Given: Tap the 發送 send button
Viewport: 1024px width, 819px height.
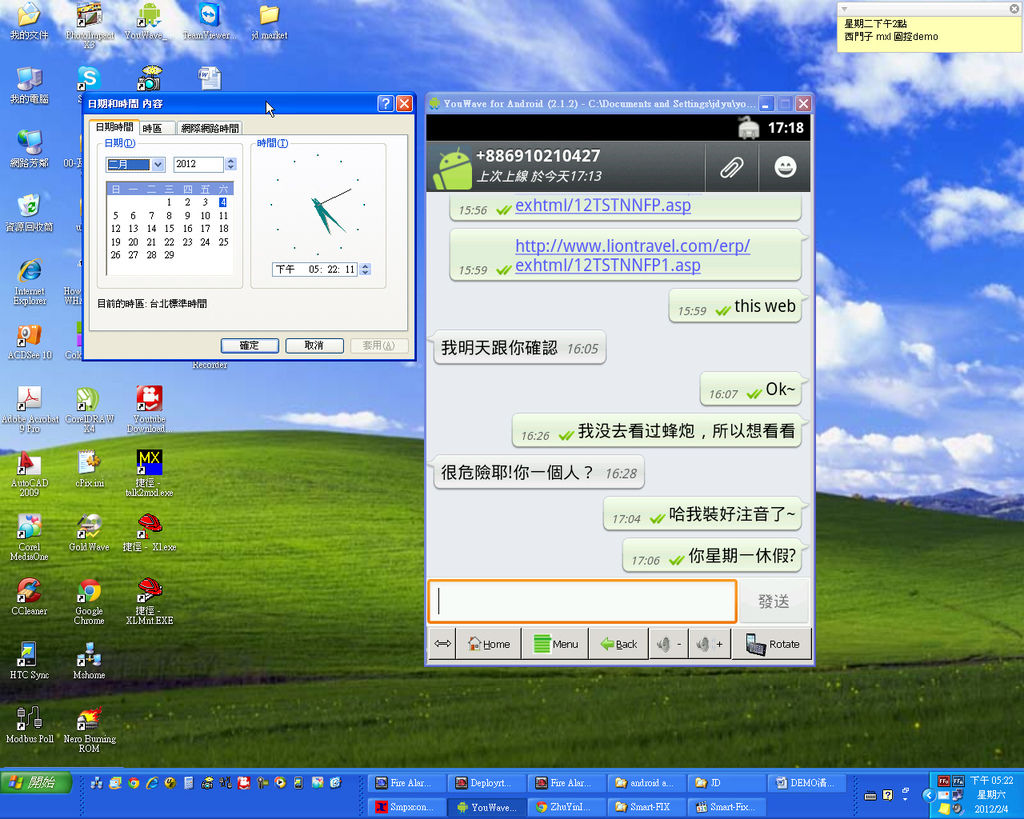Looking at the screenshot, I should tap(773, 601).
